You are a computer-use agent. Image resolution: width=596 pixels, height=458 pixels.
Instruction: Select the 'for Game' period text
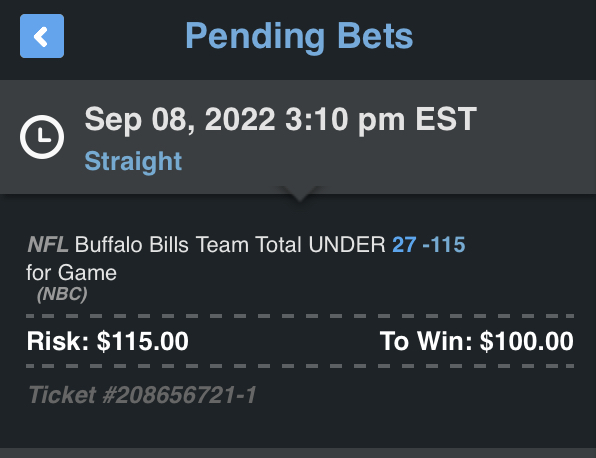pos(71,273)
